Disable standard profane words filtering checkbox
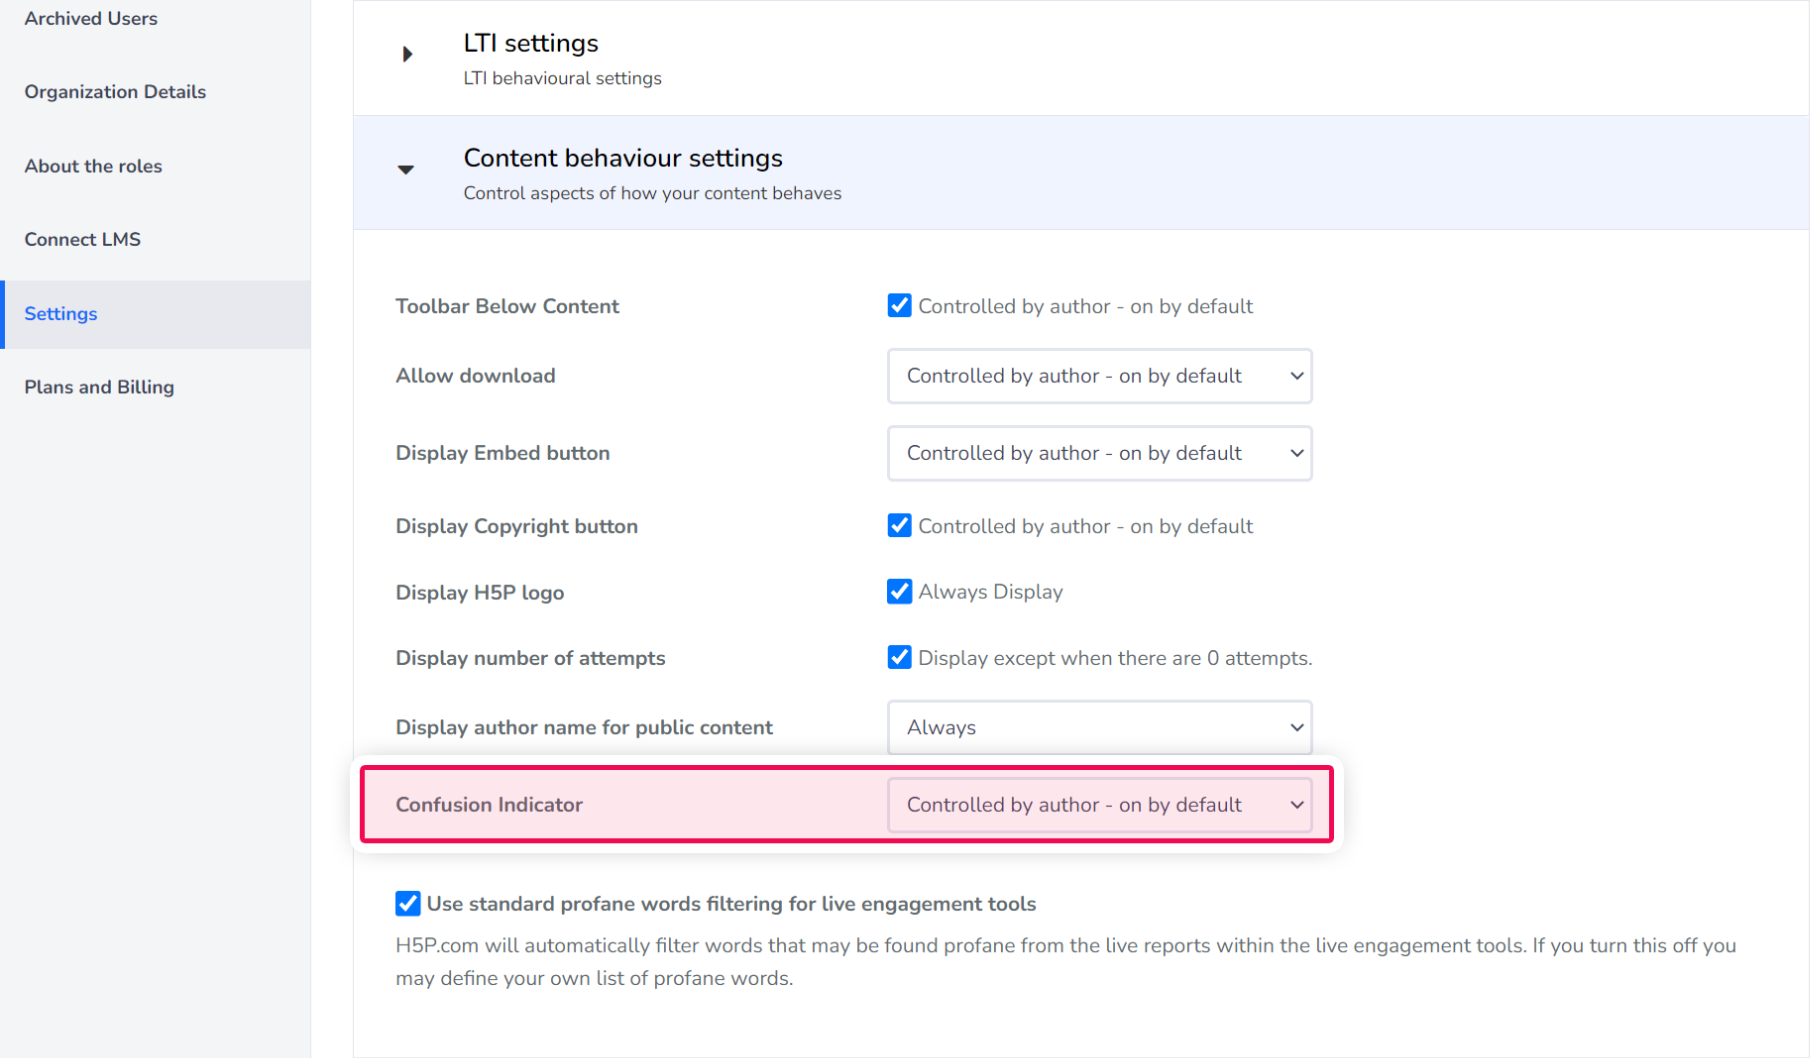1812x1058 pixels. pos(408,904)
